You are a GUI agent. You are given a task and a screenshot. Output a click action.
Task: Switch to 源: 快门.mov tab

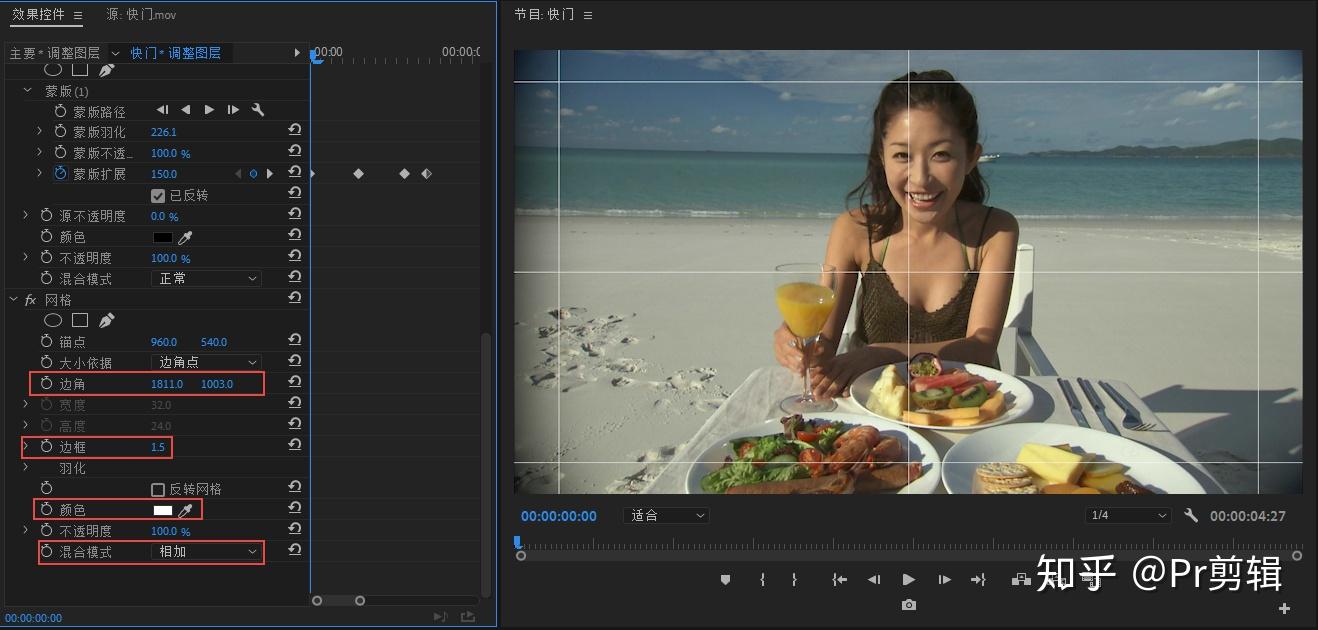pos(142,14)
